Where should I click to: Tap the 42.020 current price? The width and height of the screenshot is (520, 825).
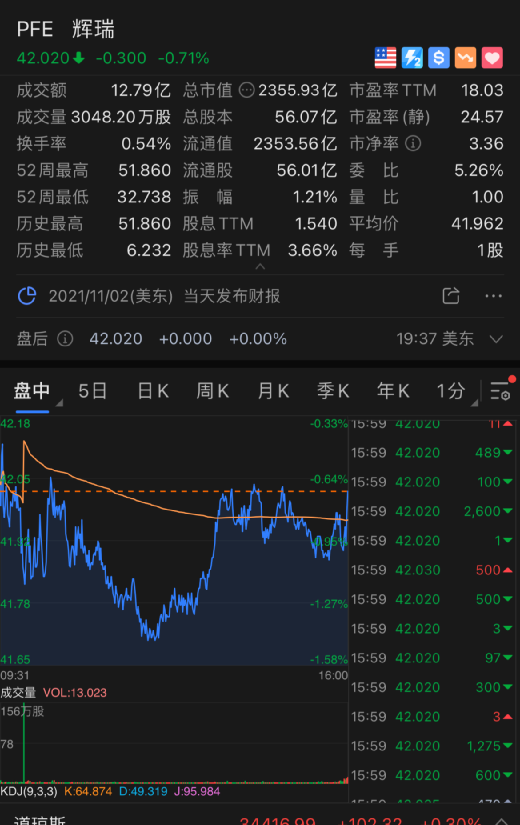(43, 58)
